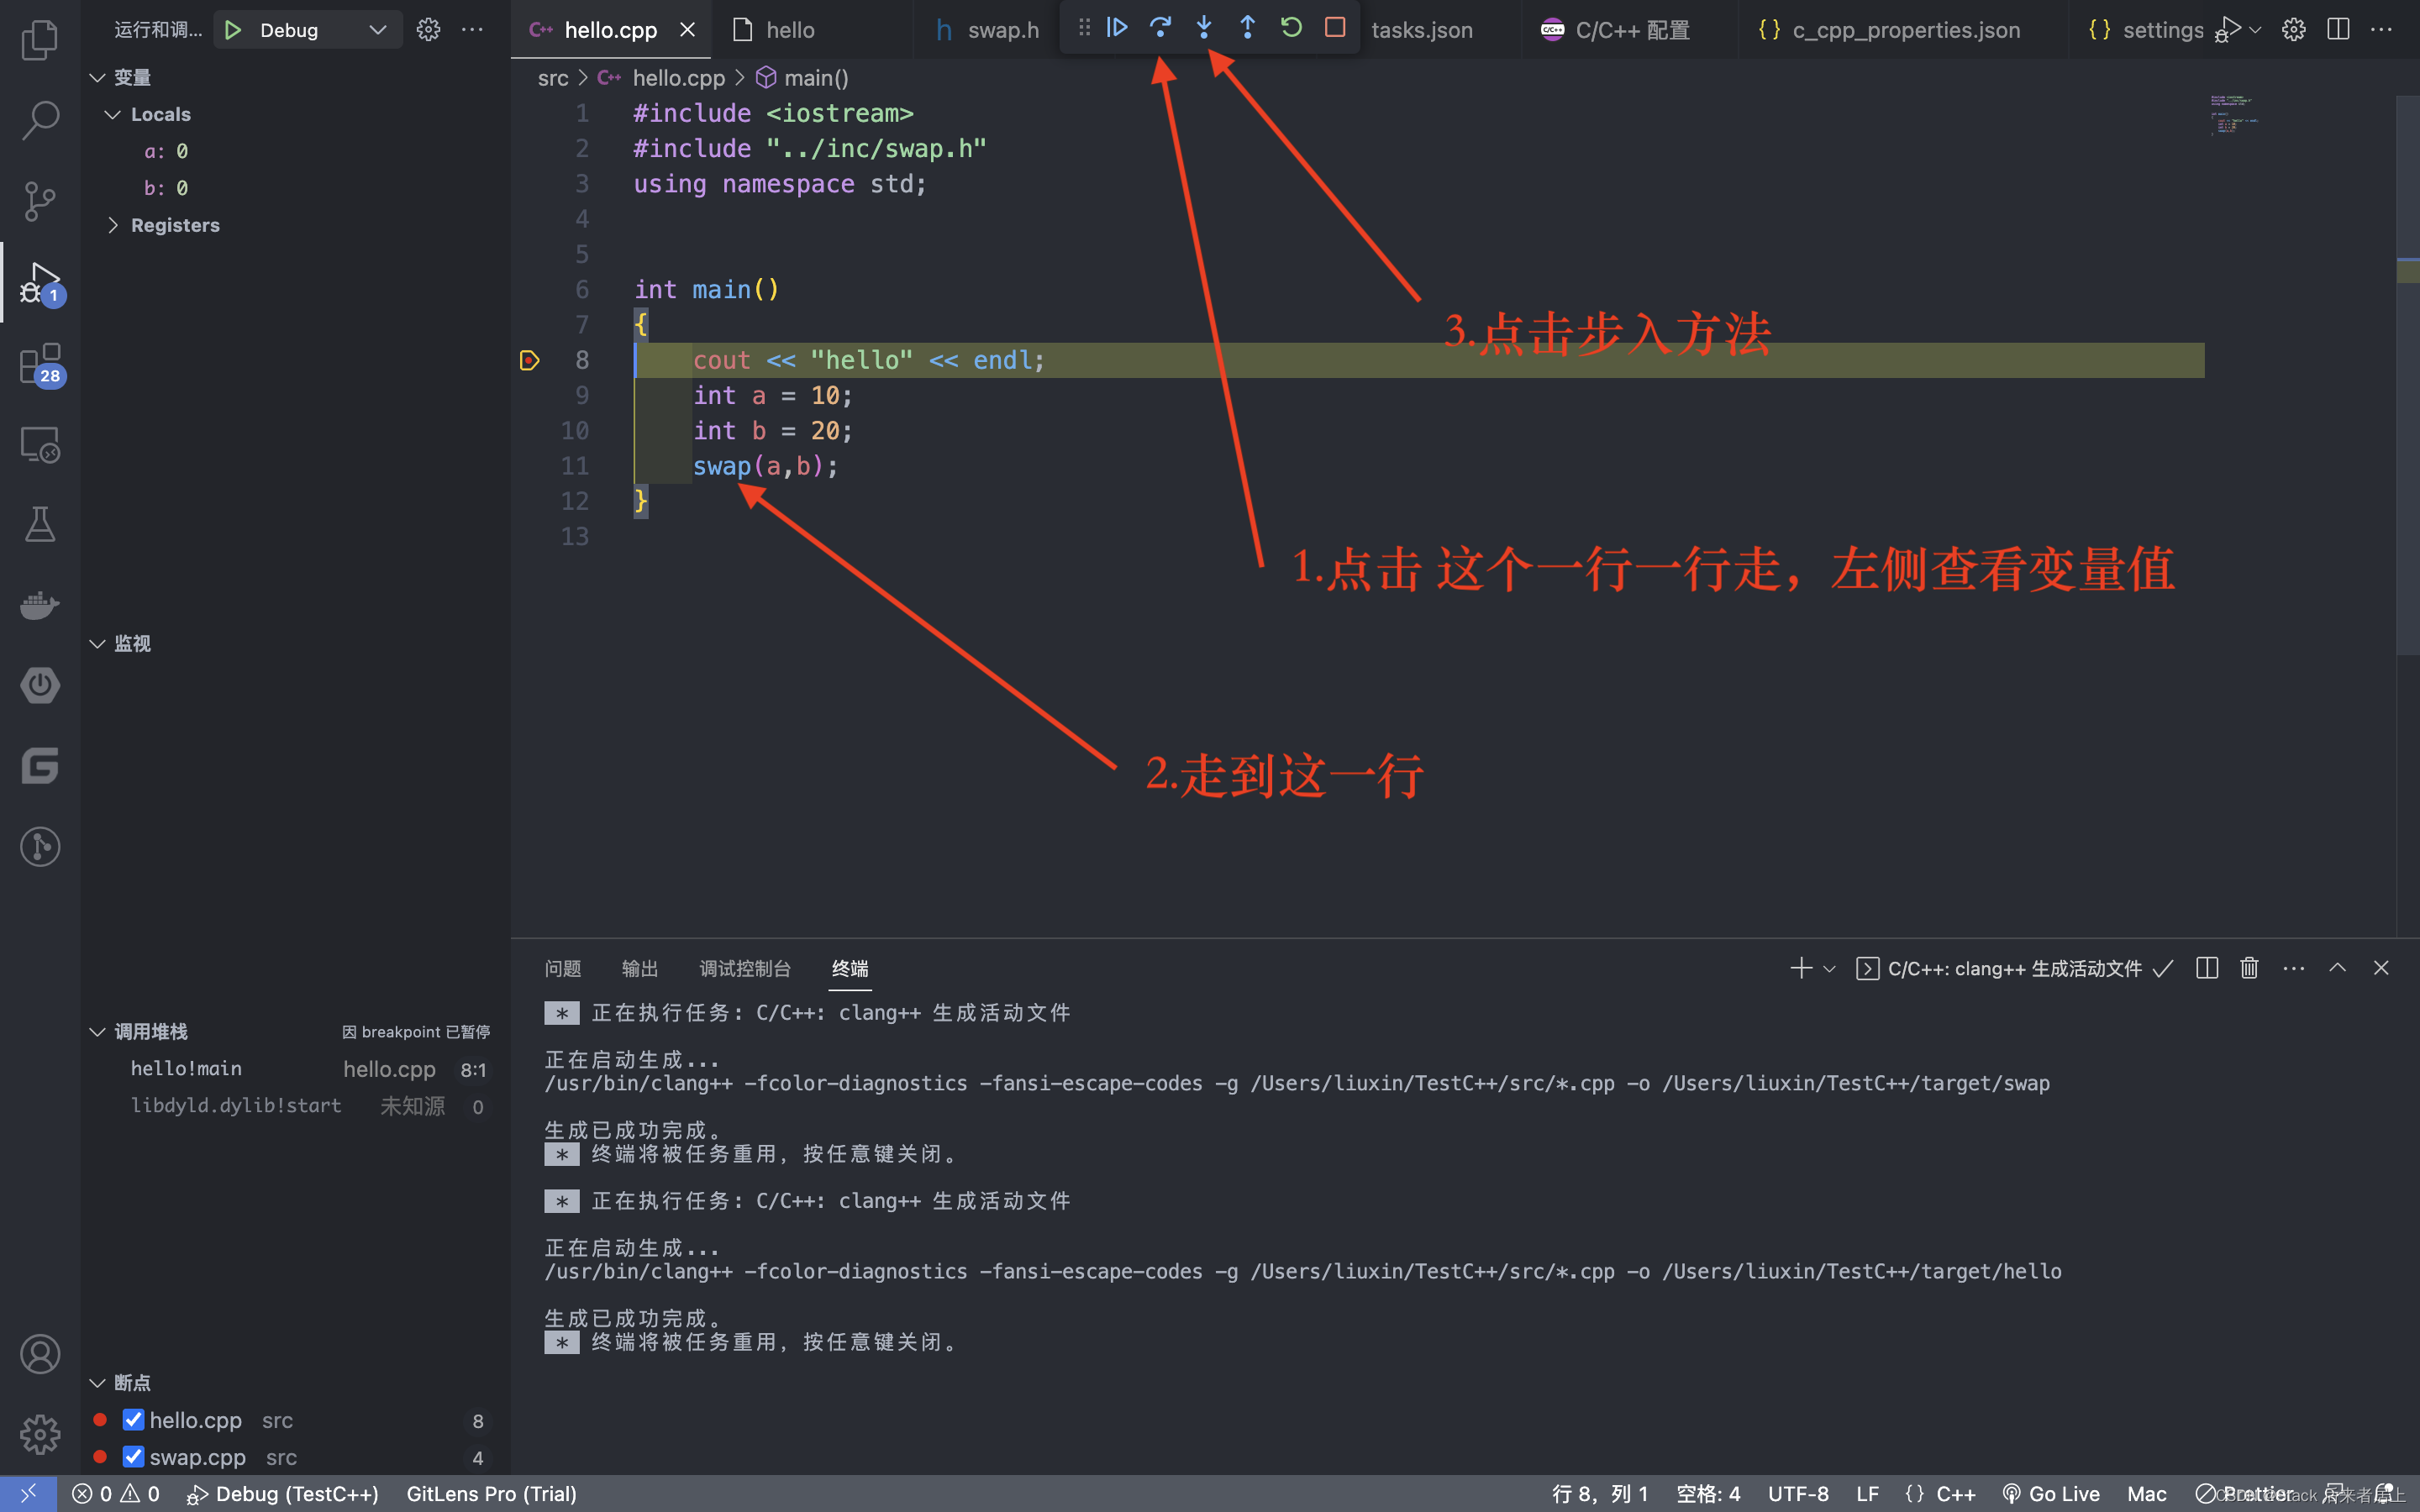Click 空格: 4 indentation in status bar
The height and width of the screenshot is (1512, 2420).
click(1708, 1493)
